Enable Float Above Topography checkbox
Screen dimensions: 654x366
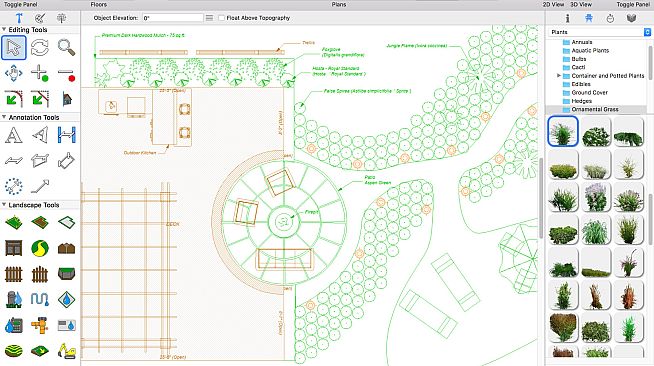[x=221, y=18]
